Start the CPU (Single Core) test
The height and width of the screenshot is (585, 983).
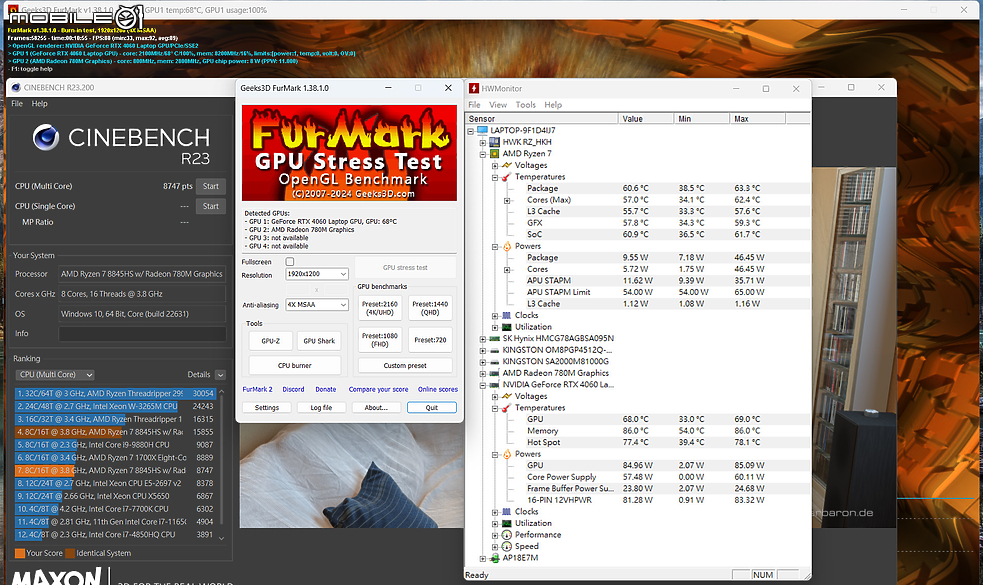pyautogui.click(x=211, y=206)
